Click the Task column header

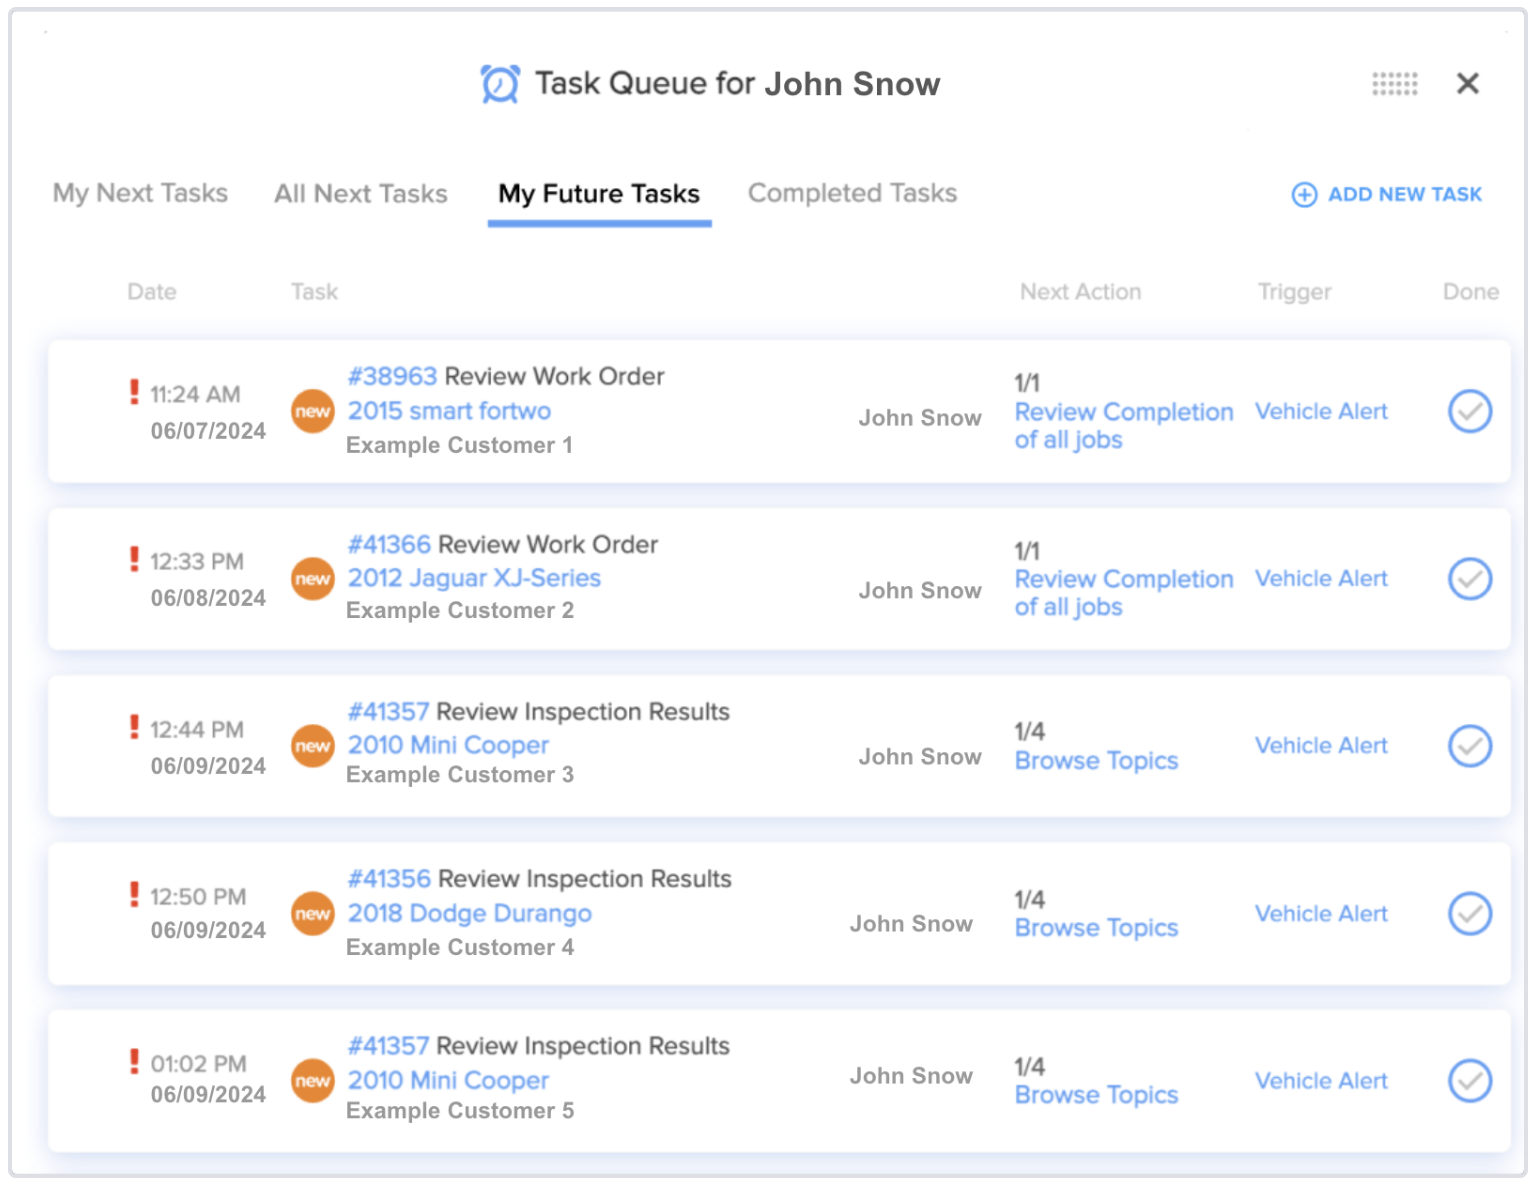click(314, 291)
